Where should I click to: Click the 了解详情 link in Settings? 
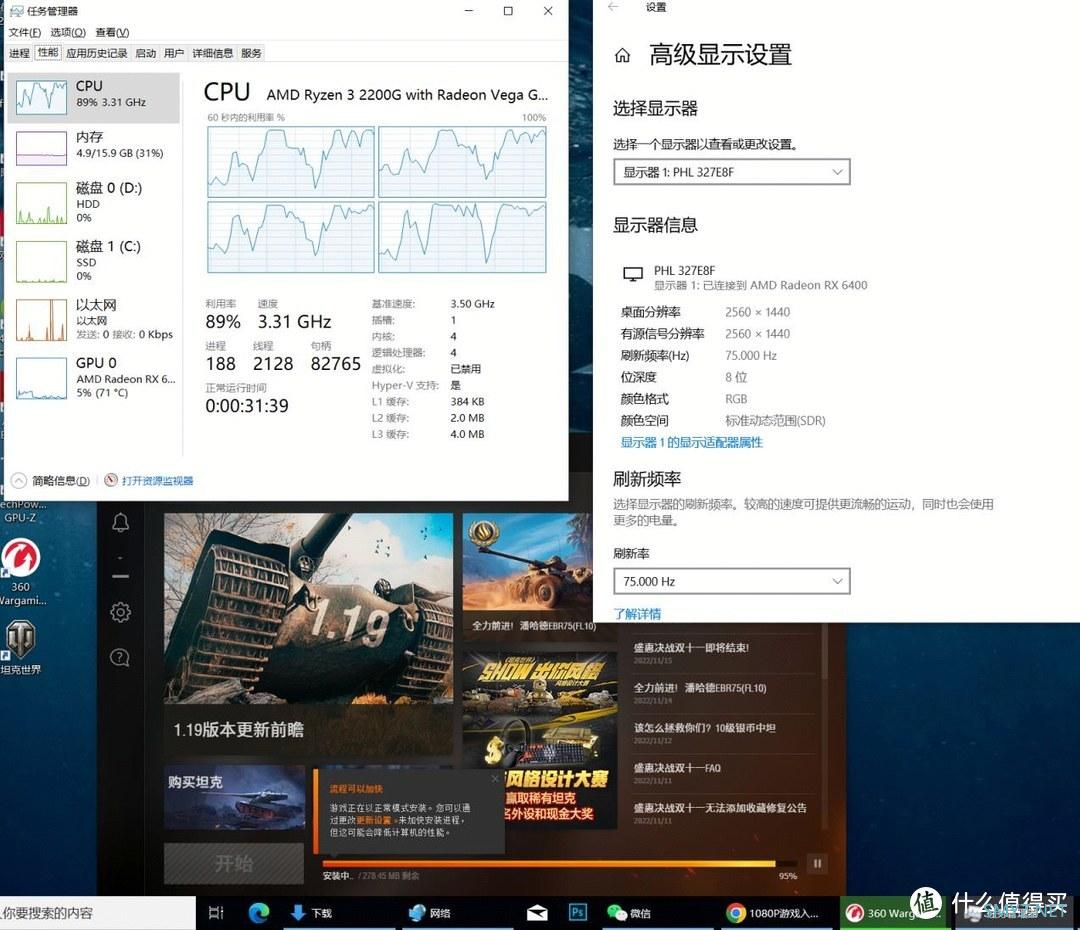pyautogui.click(x=637, y=614)
